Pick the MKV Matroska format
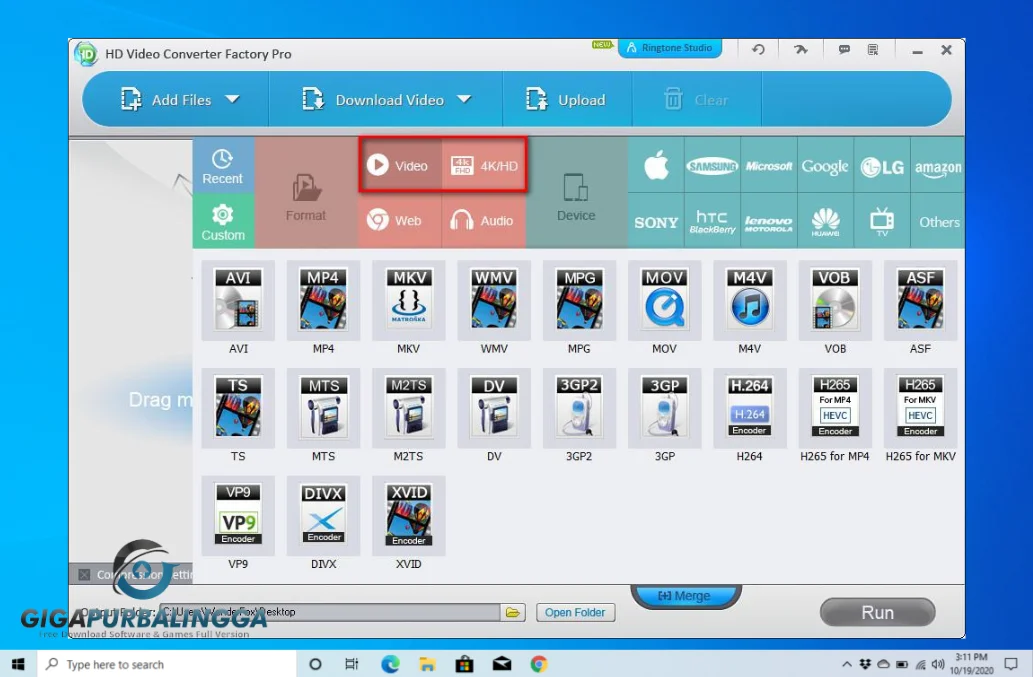 click(x=408, y=300)
